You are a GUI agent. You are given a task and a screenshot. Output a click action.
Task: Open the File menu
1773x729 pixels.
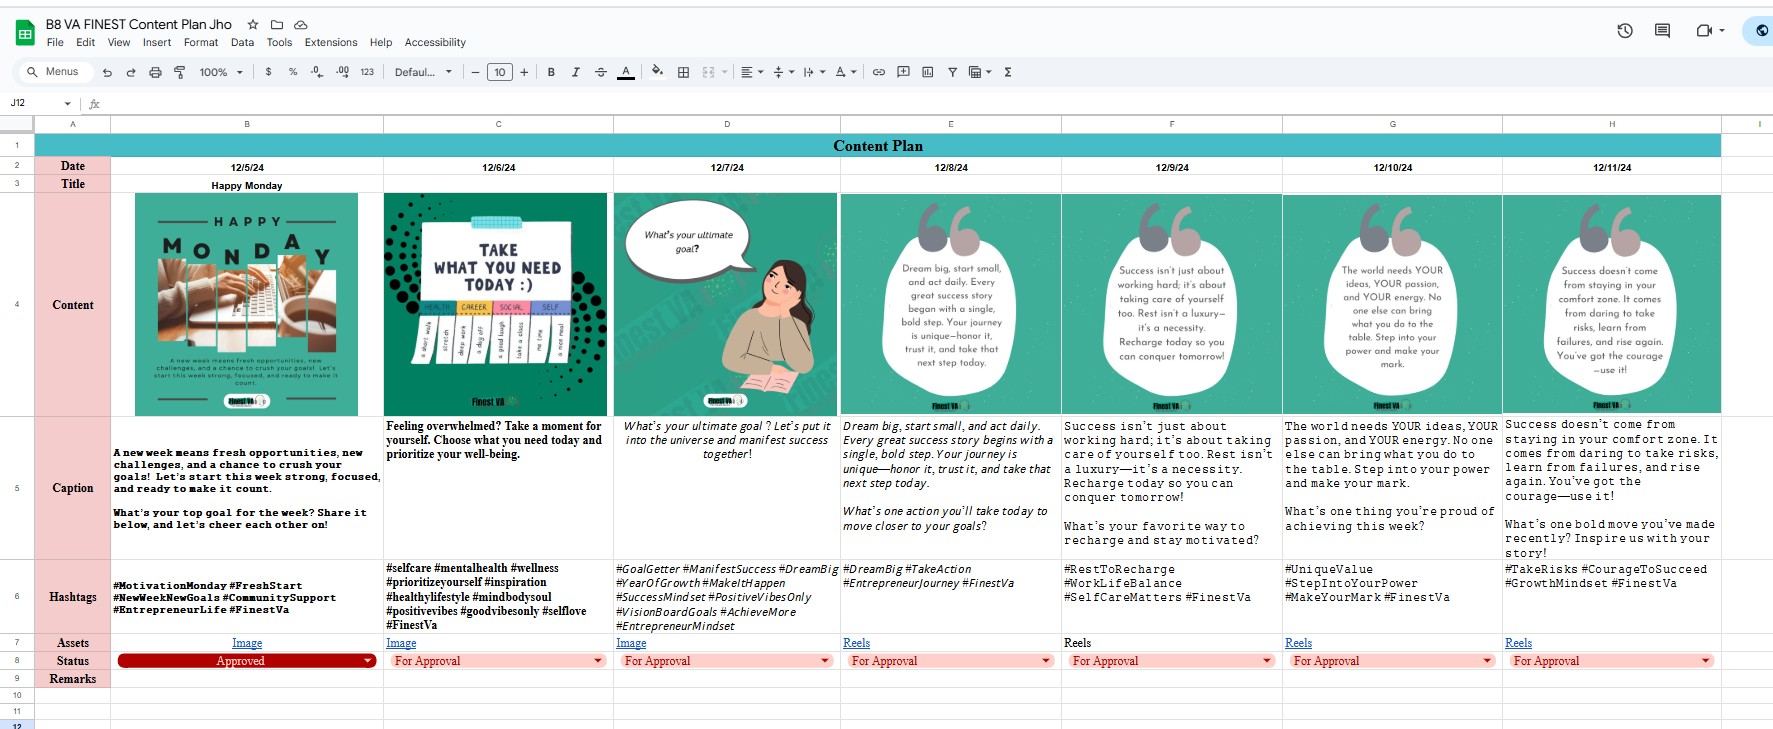(x=55, y=42)
